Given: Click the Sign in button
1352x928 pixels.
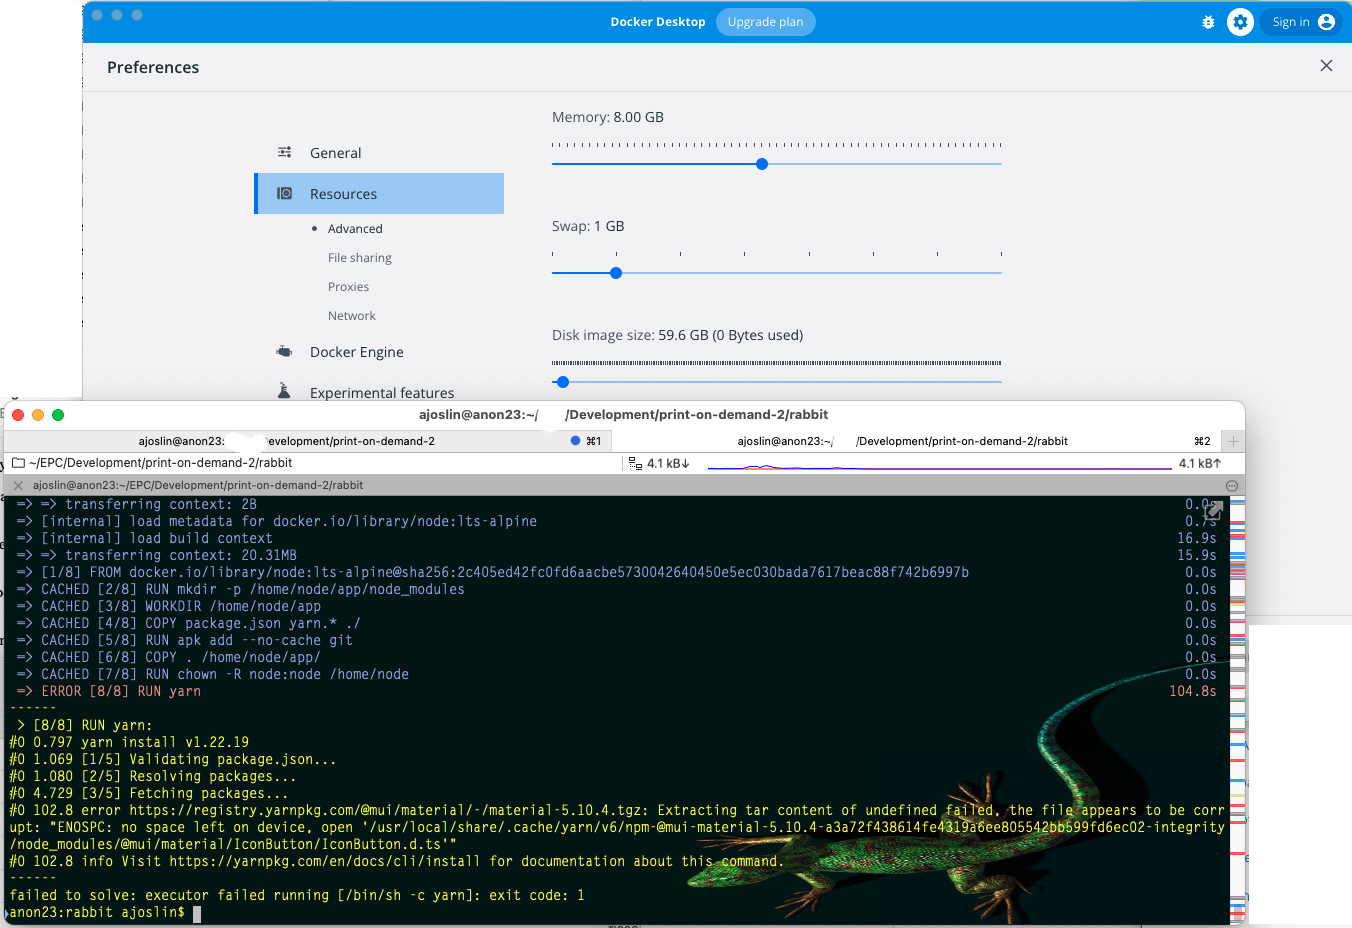Looking at the screenshot, I should [x=1302, y=22].
